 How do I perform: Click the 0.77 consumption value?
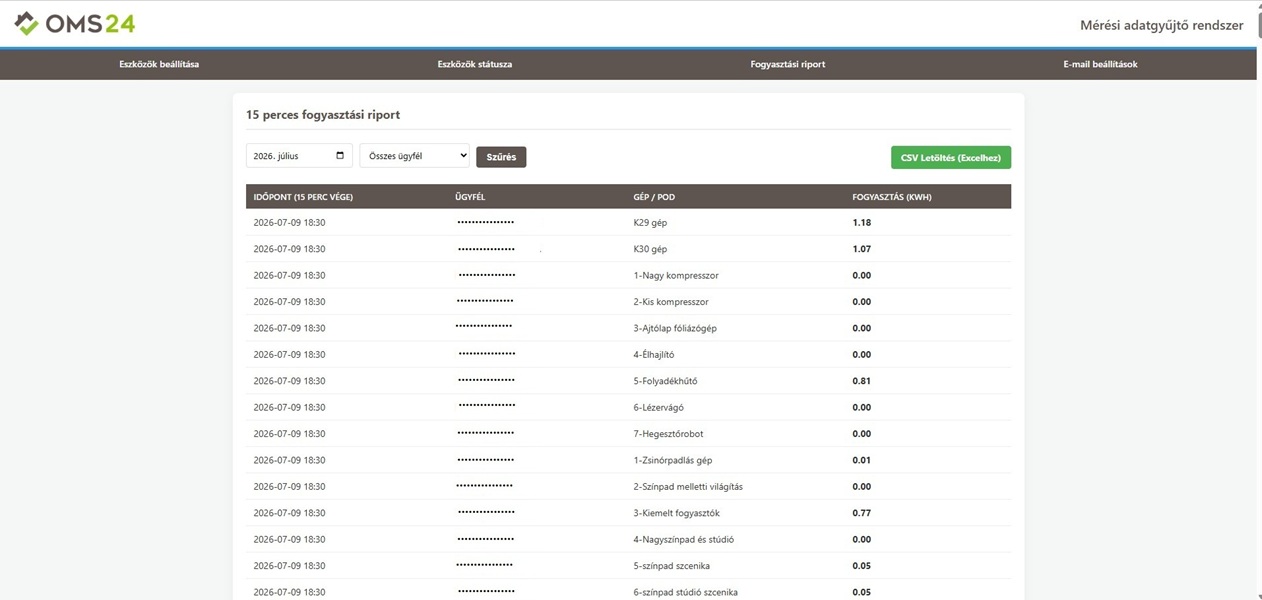tap(862, 513)
